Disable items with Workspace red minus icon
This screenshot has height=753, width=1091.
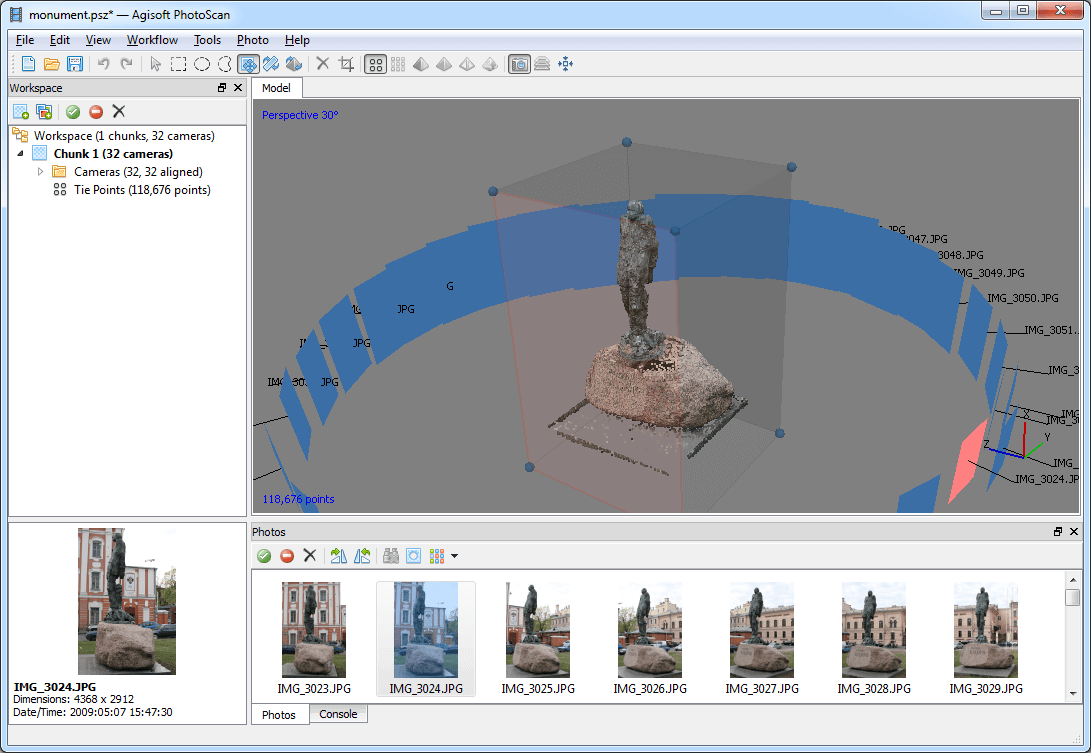click(96, 111)
